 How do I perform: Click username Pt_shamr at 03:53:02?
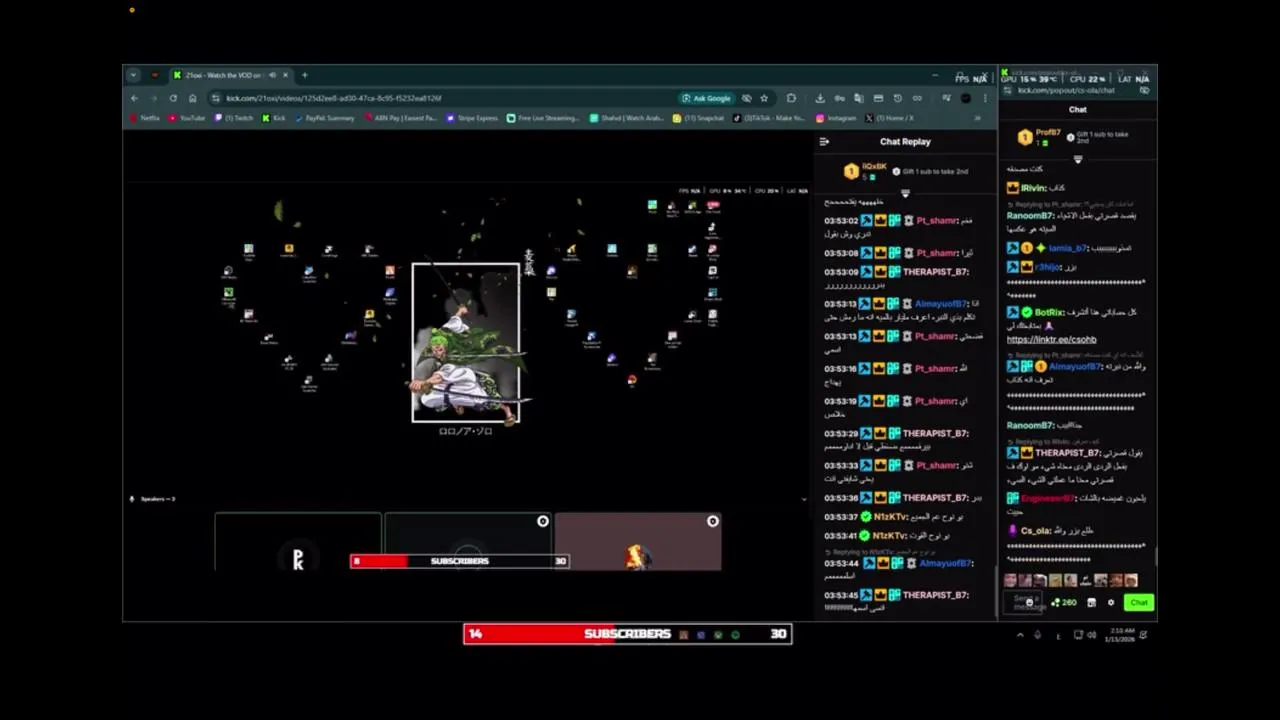[936, 221]
